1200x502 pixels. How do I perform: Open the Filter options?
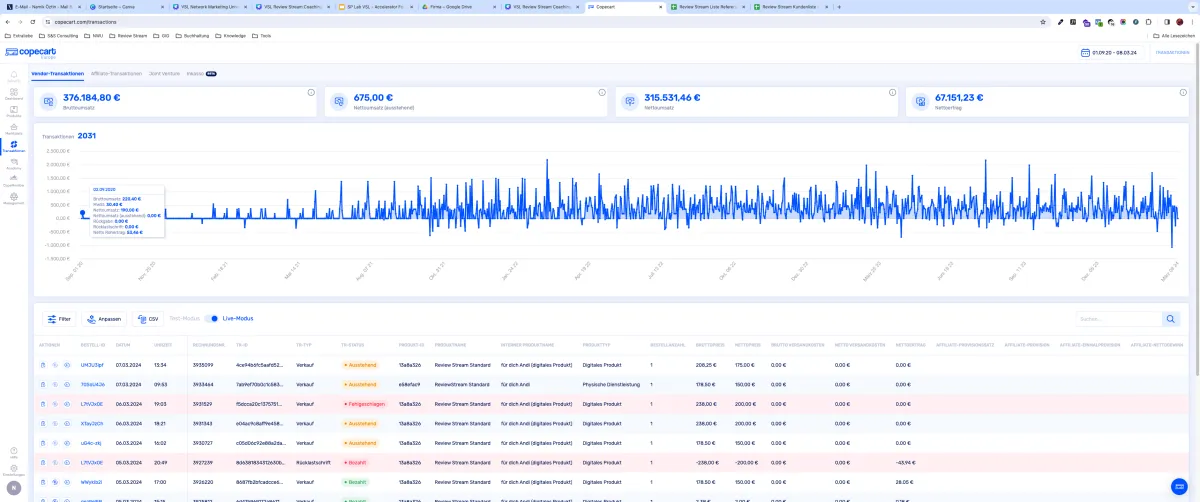coord(58,319)
